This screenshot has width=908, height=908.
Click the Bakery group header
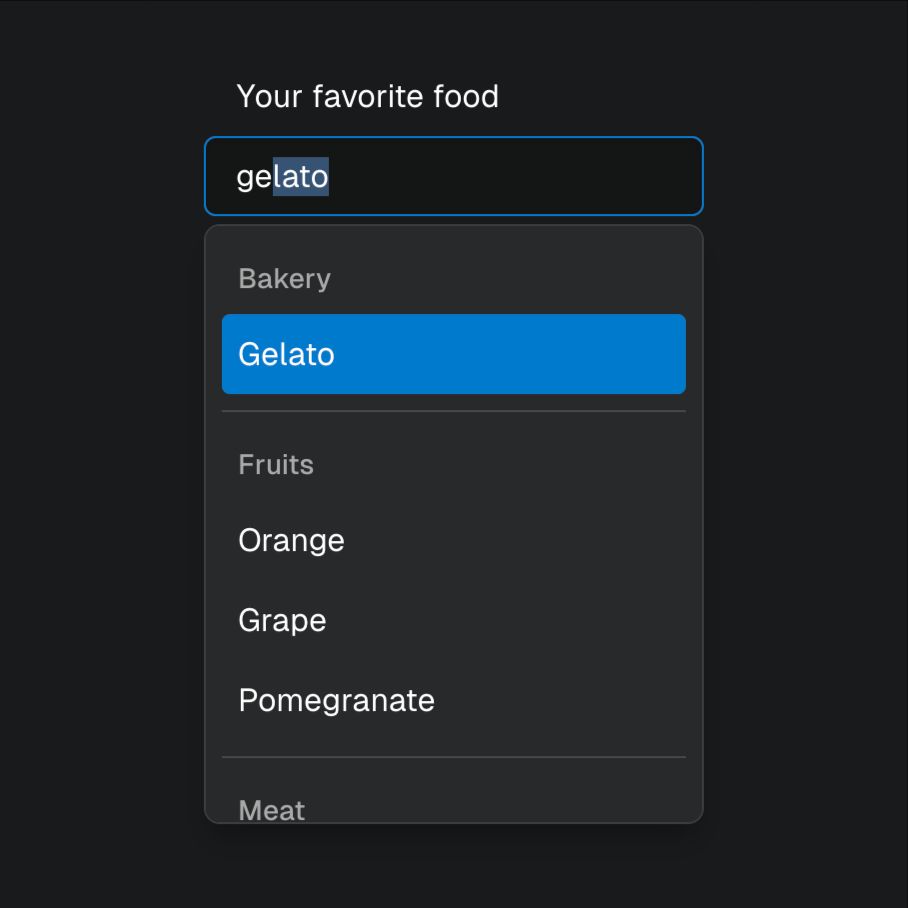tap(284, 278)
